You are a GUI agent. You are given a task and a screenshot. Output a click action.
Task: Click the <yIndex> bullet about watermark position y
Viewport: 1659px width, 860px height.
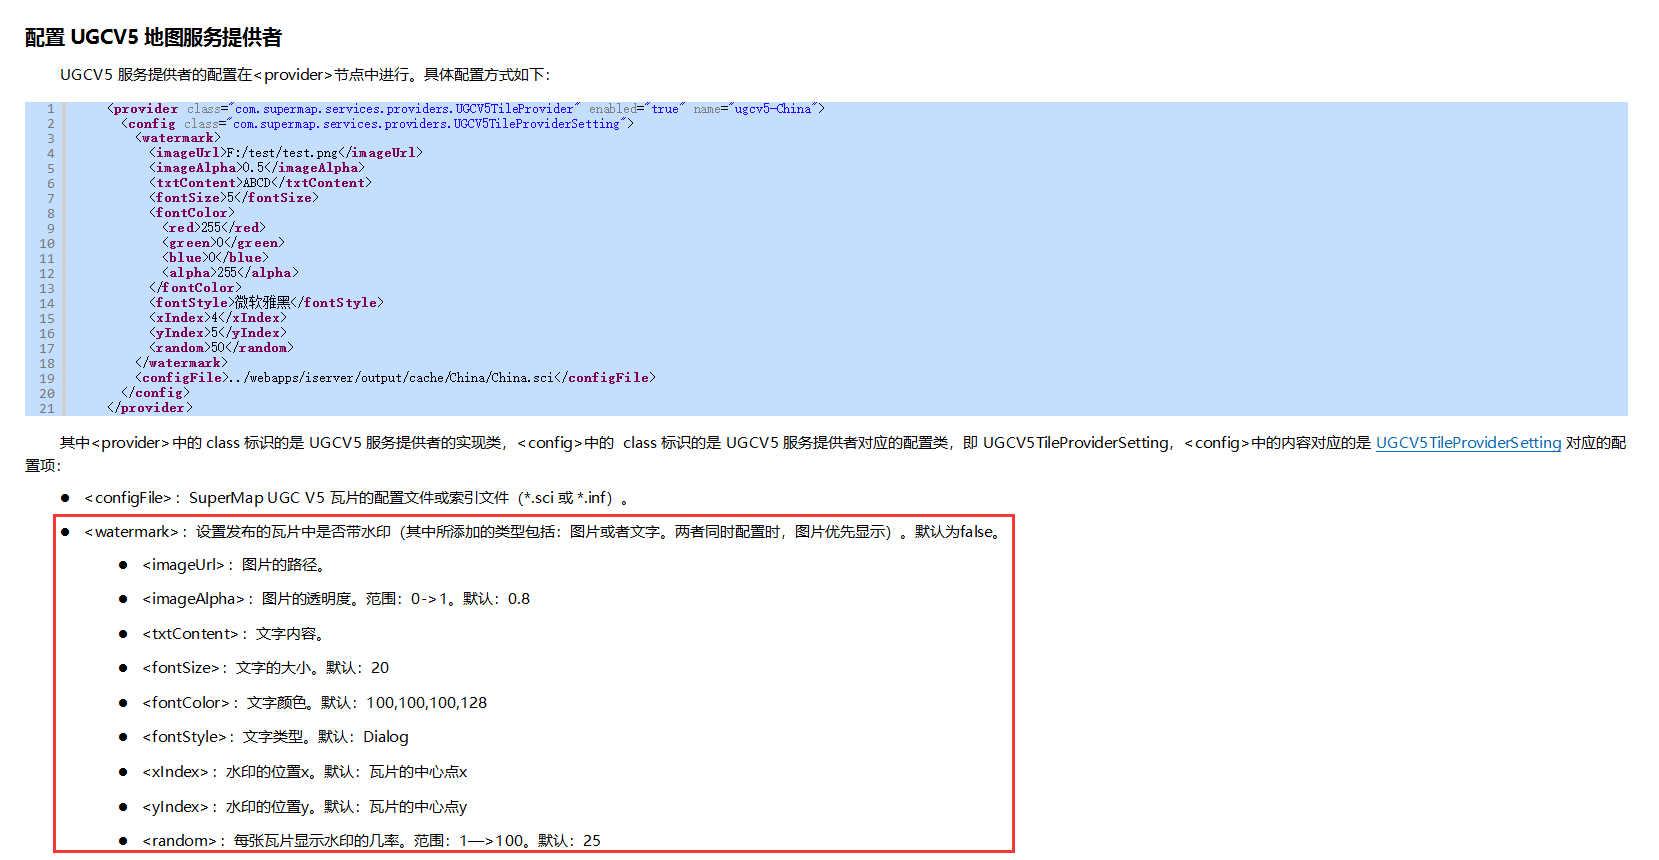coord(304,807)
